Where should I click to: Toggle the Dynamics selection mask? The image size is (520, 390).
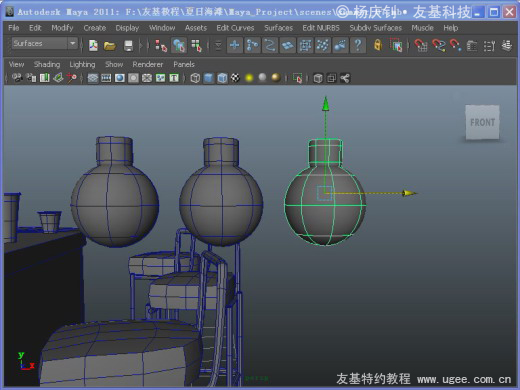click(323, 45)
